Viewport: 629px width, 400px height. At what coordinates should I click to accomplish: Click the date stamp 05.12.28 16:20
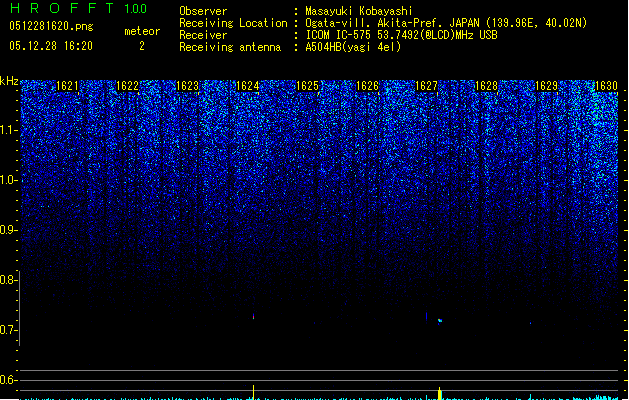[x=51, y=46]
